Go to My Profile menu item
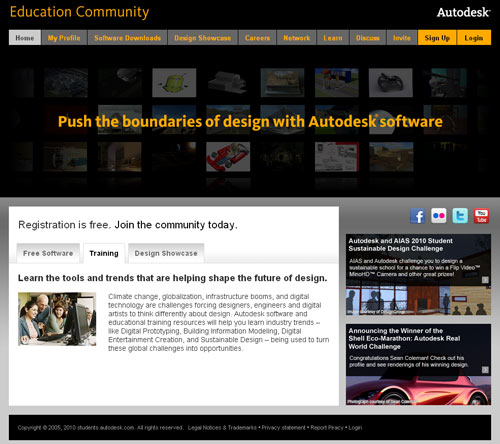Viewport: 500px width, 444px height. click(x=64, y=38)
